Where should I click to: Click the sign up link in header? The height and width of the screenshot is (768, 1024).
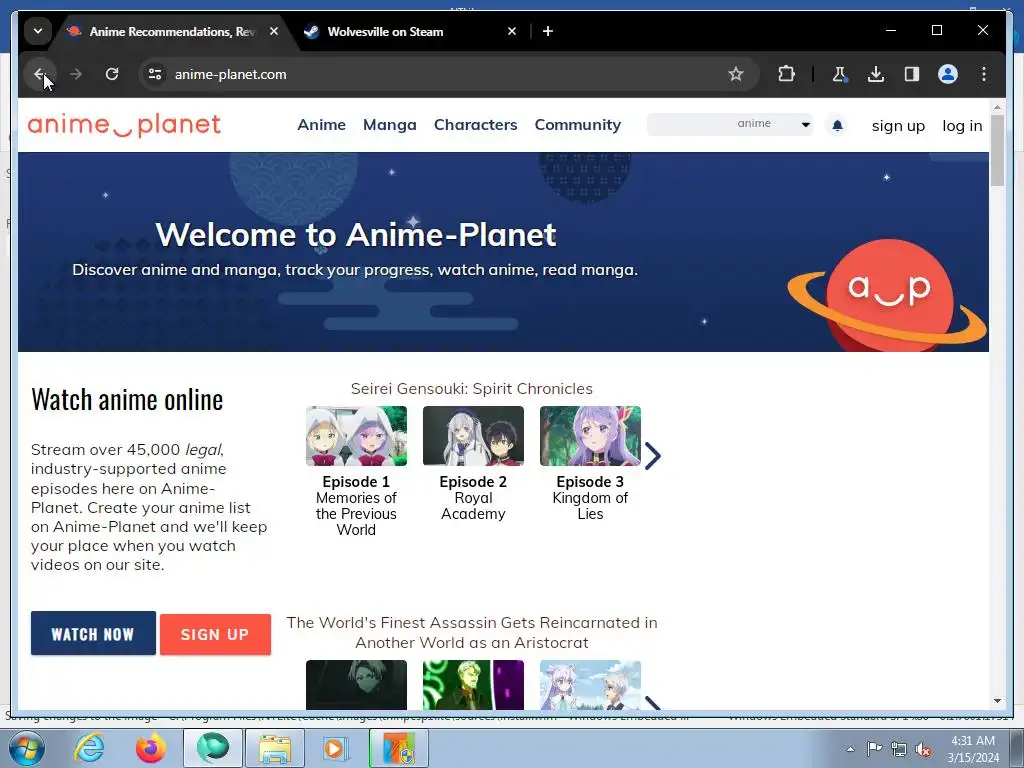click(x=898, y=126)
